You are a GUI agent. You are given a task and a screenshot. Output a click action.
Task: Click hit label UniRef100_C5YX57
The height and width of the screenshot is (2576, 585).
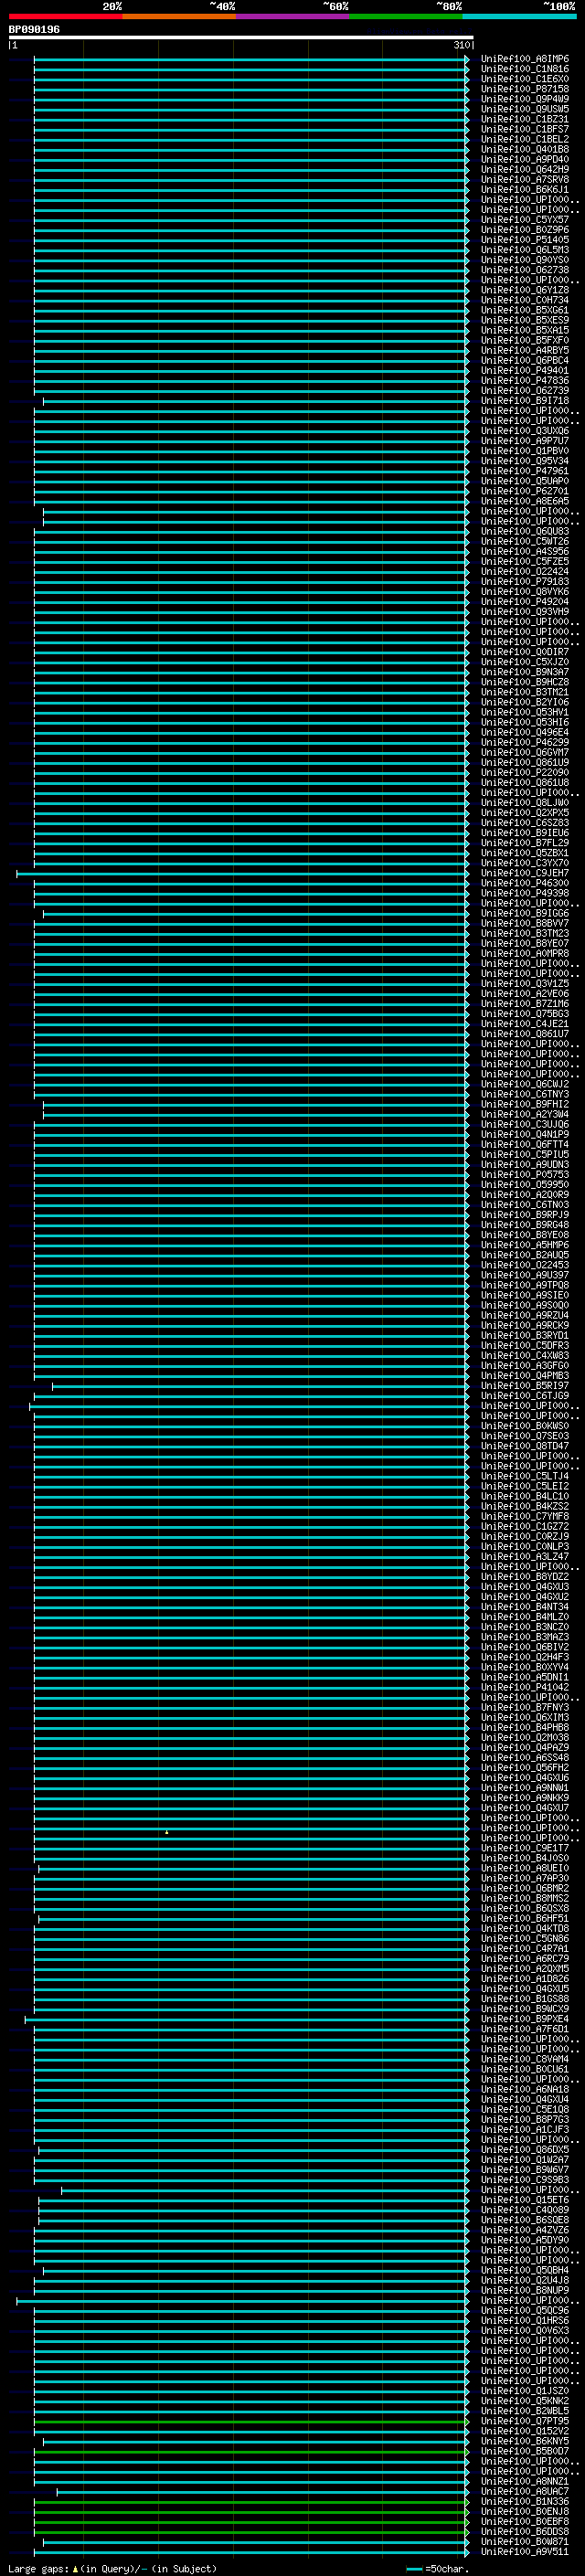(x=525, y=220)
